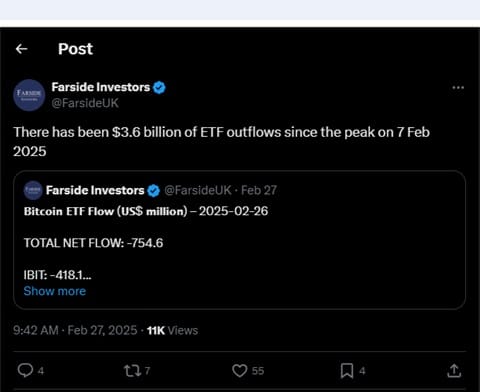Open the three-dot more options menu
The height and width of the screenshot is (392, 480).
[458, 88]
